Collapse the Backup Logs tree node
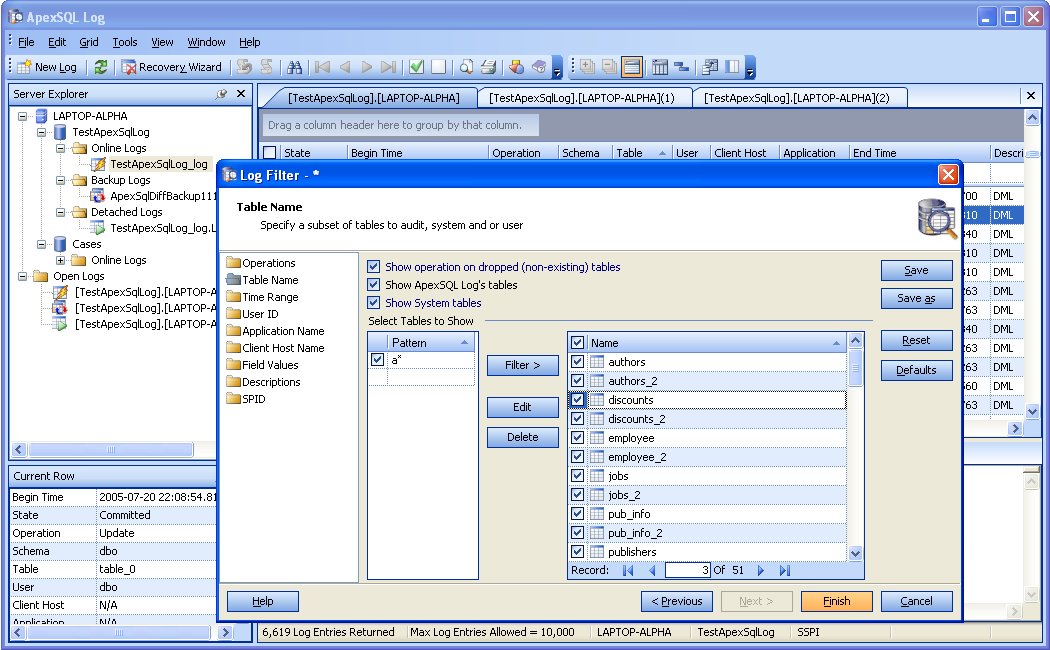Image resolution: width=1050 pixels, height=650 pixels. pos(62,180)
